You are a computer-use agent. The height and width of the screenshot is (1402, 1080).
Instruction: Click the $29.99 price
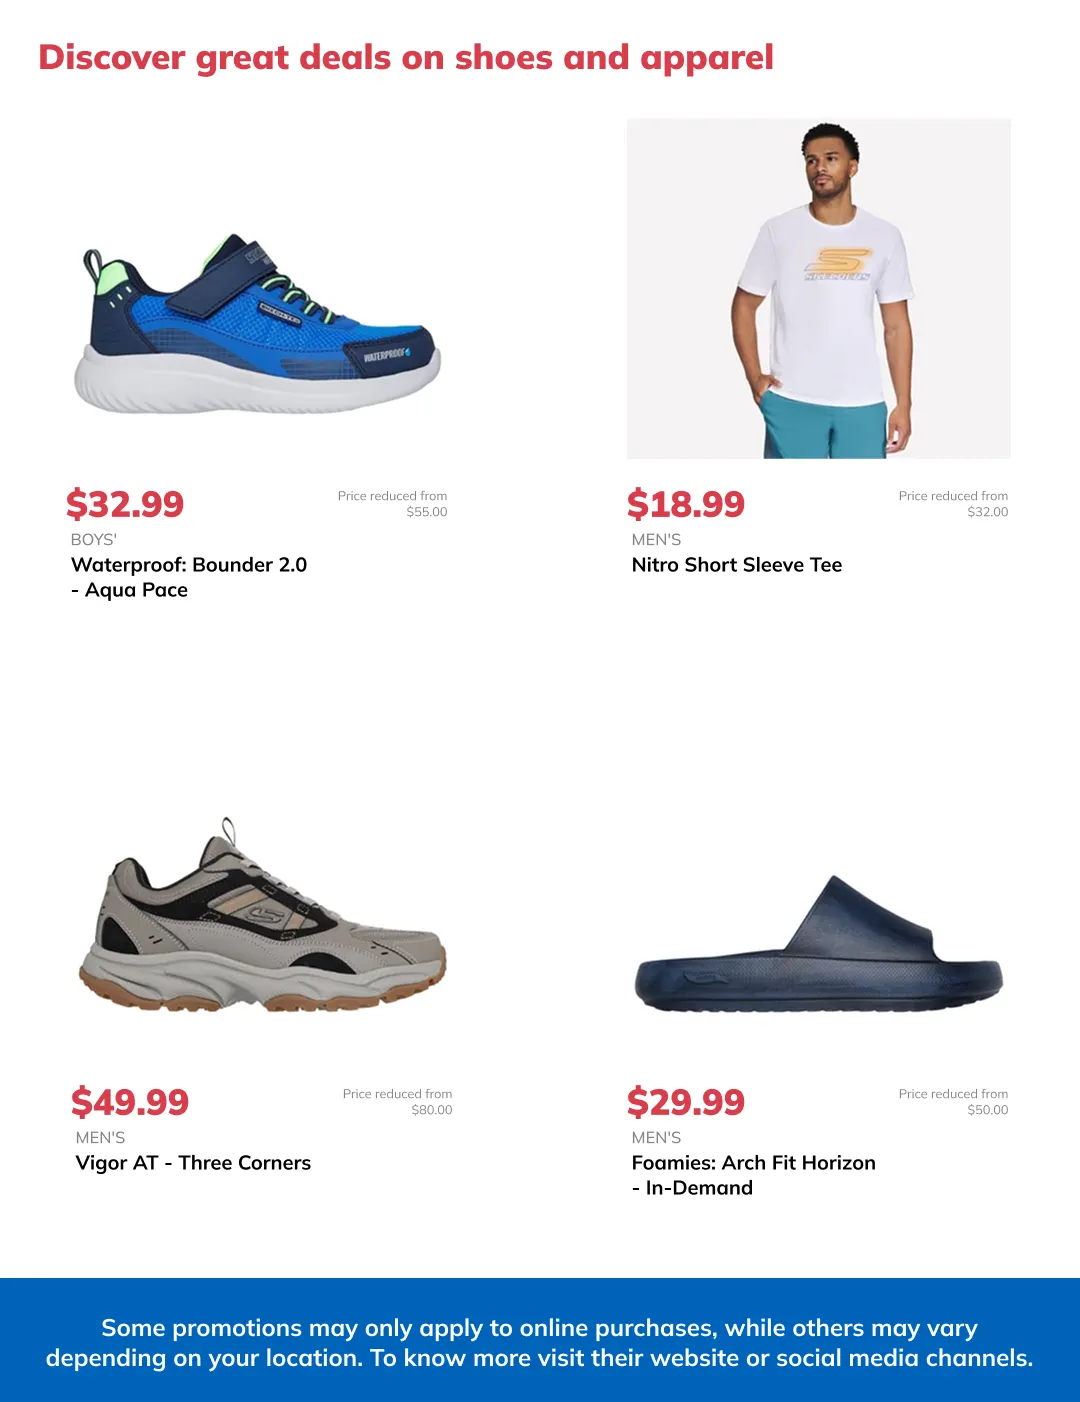[686, 1102]
